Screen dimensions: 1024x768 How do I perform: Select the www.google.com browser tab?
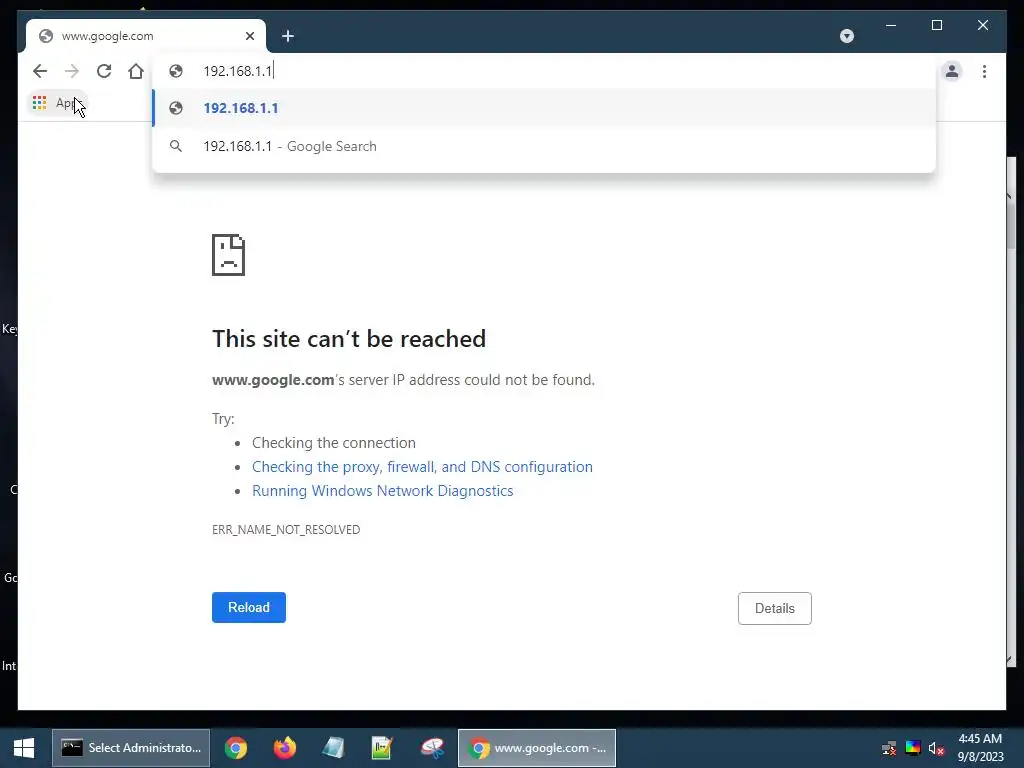pos(145,36)
